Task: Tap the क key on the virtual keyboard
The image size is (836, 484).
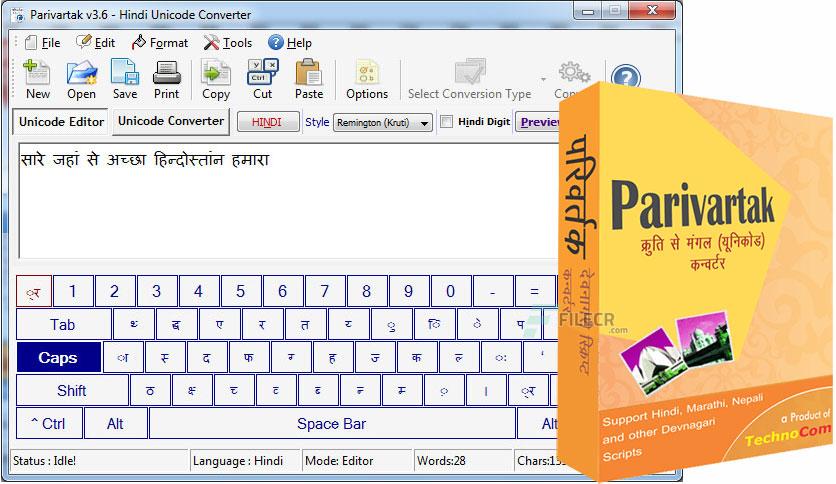Action: click(x=416, y=358)
